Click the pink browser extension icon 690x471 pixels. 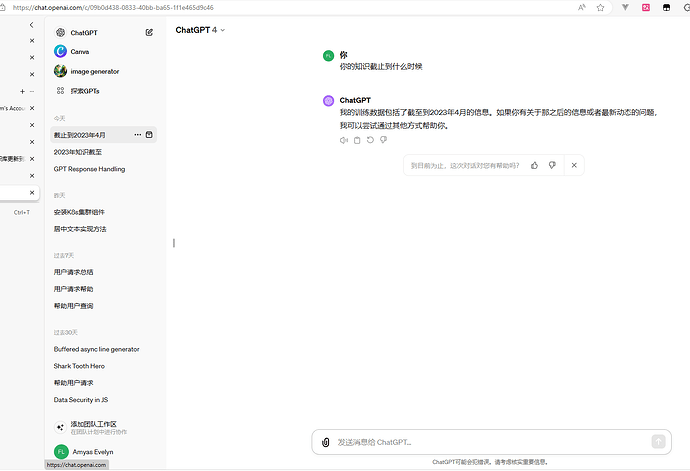tap(646, 7)
